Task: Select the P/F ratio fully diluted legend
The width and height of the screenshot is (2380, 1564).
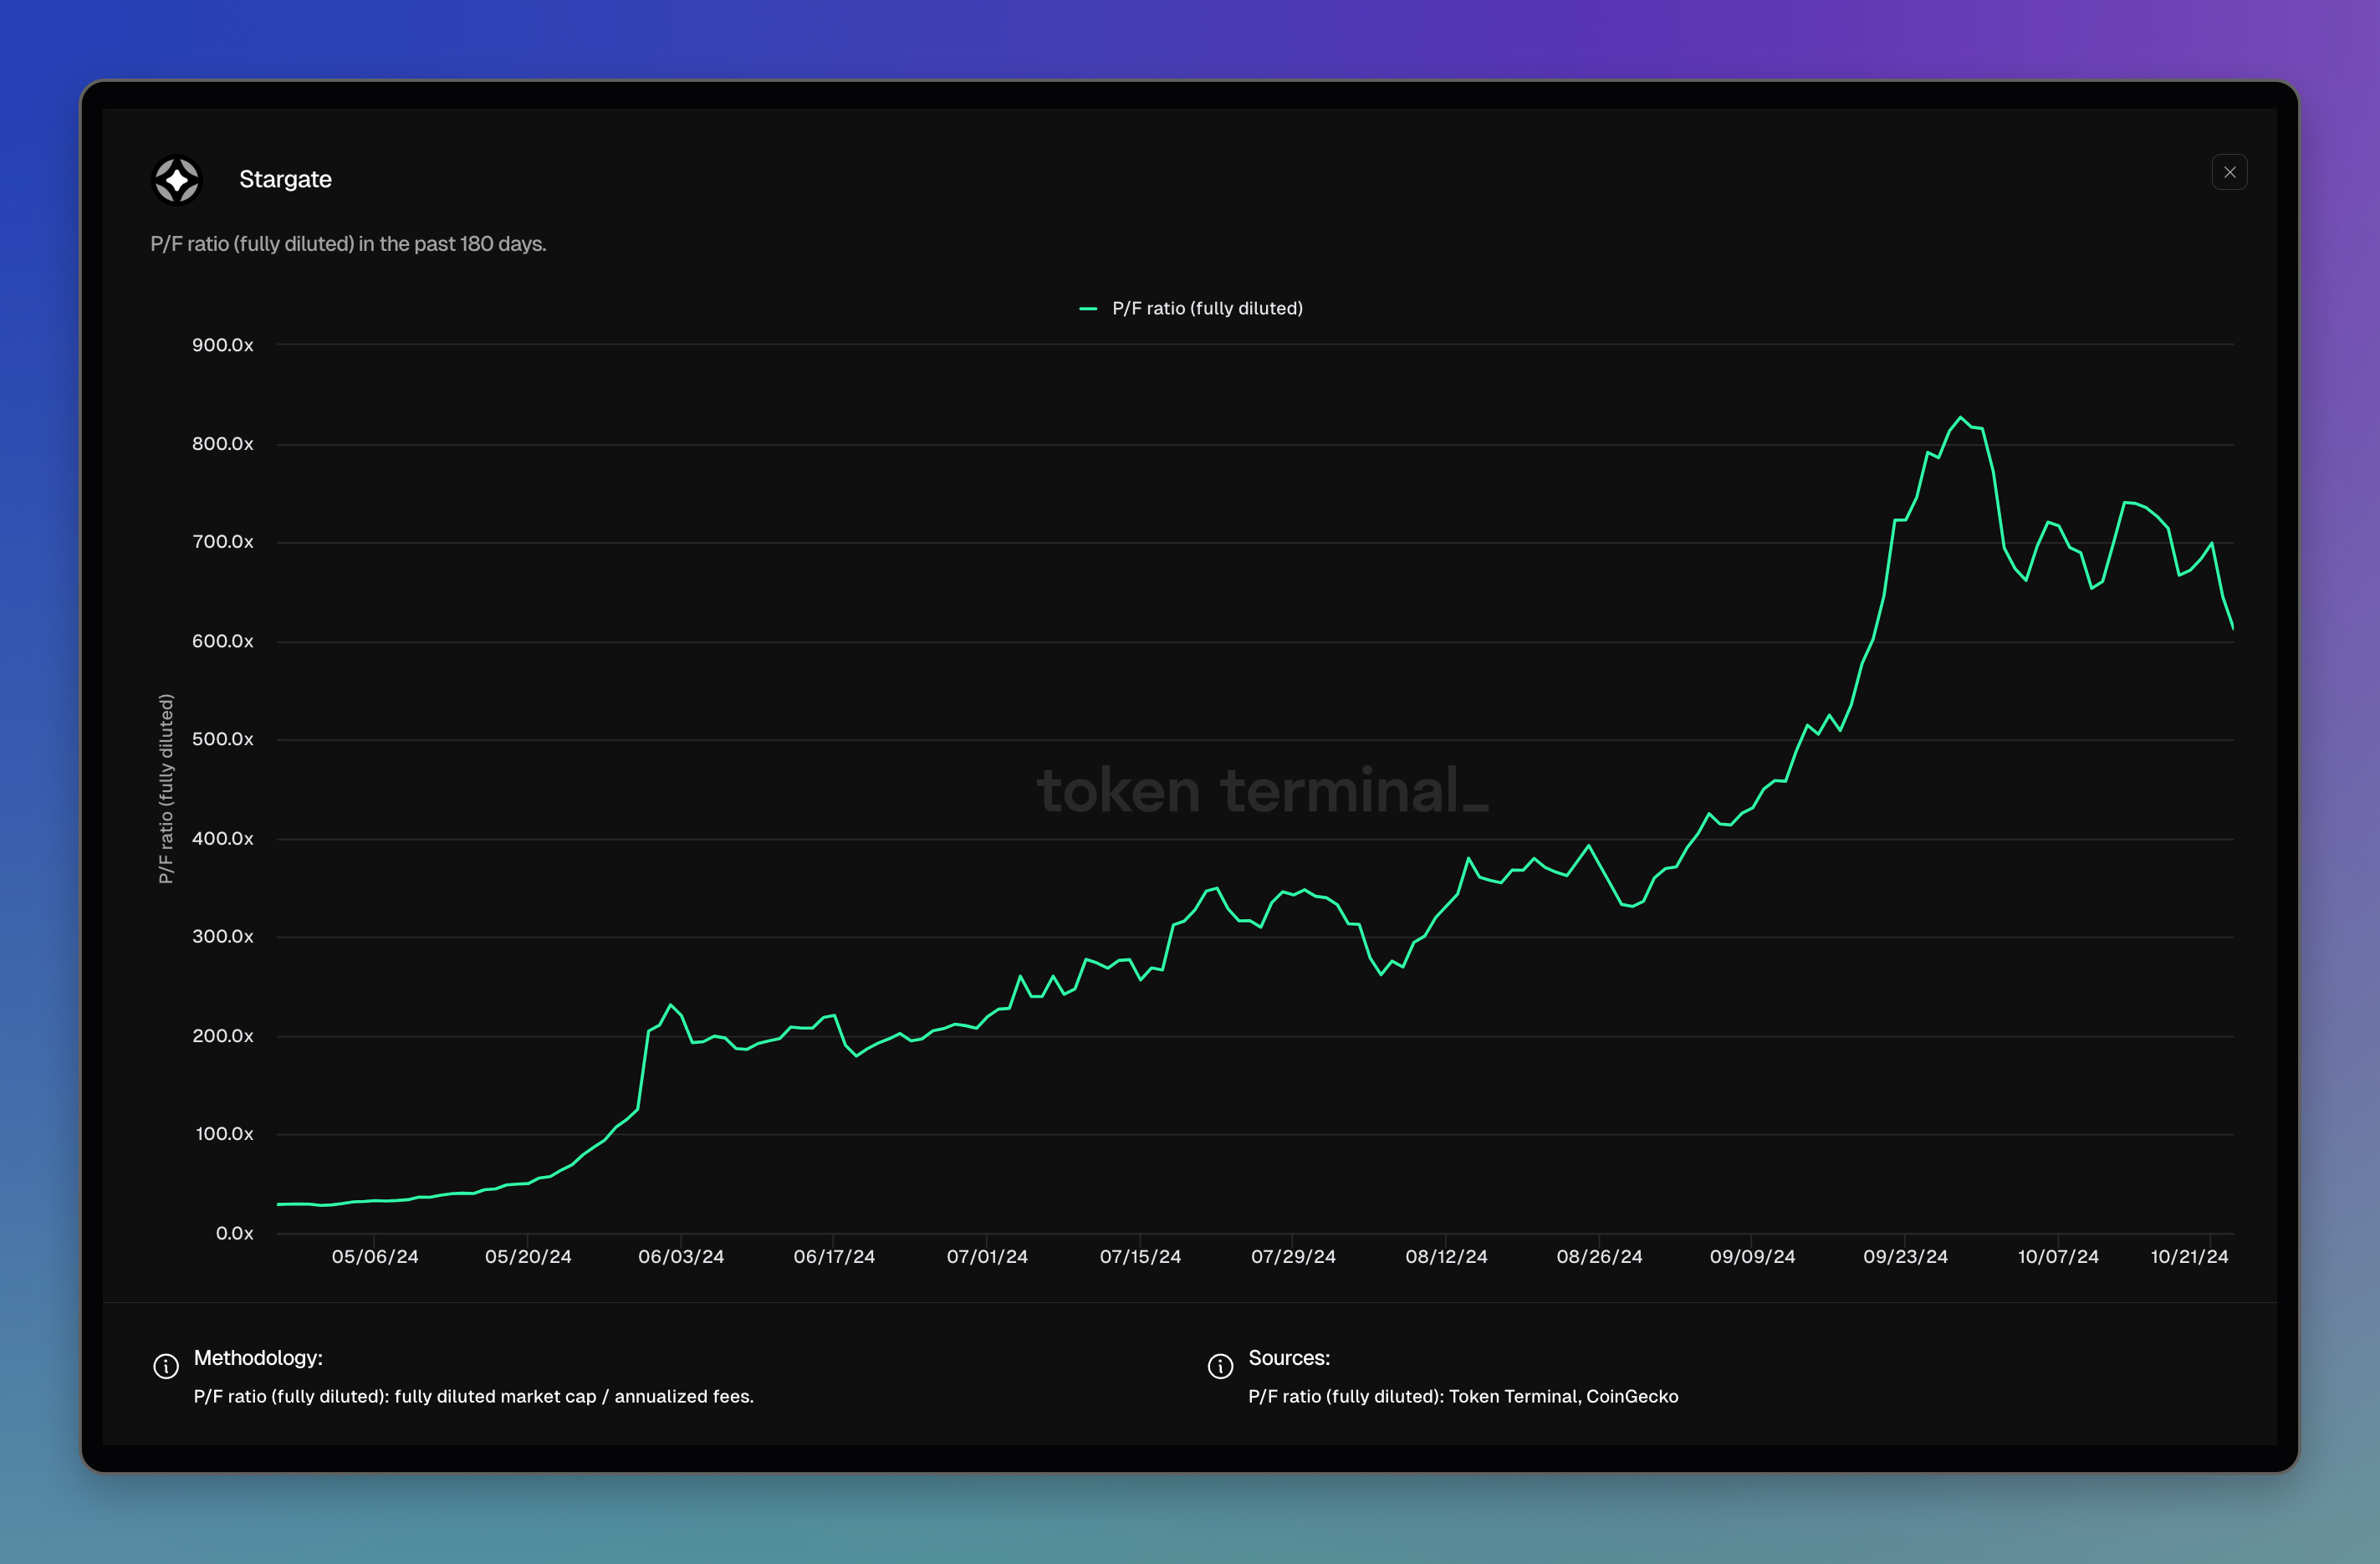Action: [1190, 309]
